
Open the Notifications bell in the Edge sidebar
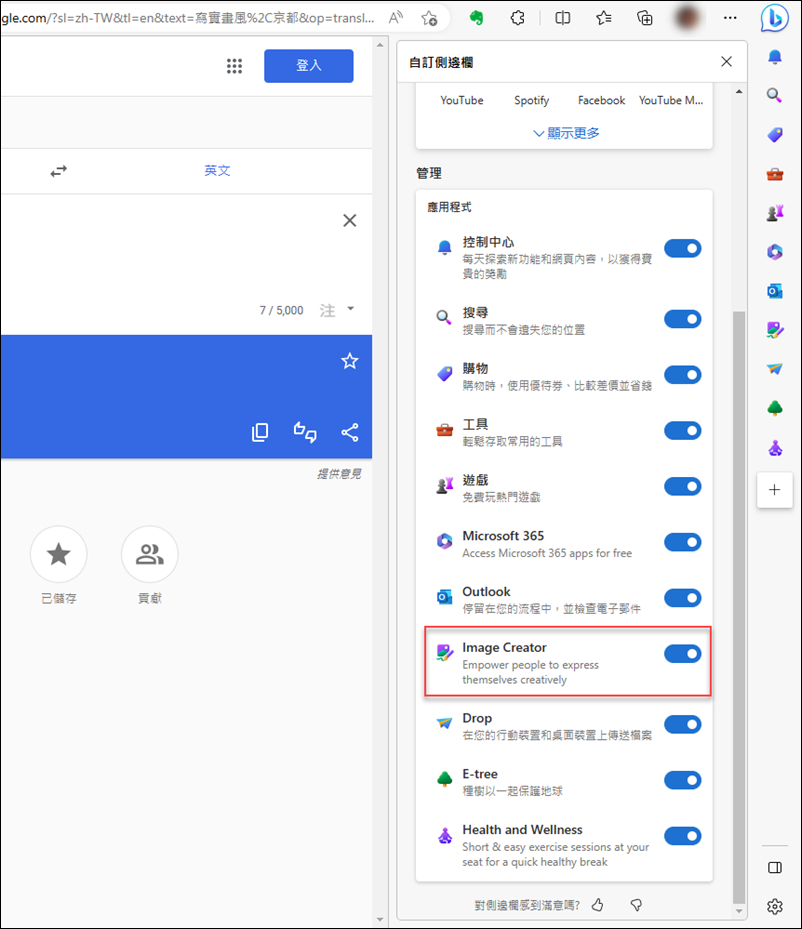click(x=775, y=57)
